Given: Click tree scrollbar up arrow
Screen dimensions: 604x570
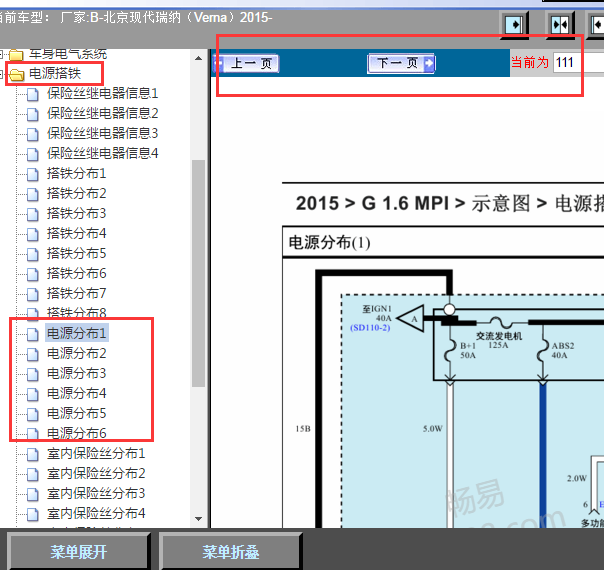Looking at the screenshot, I should pos(199,59).
